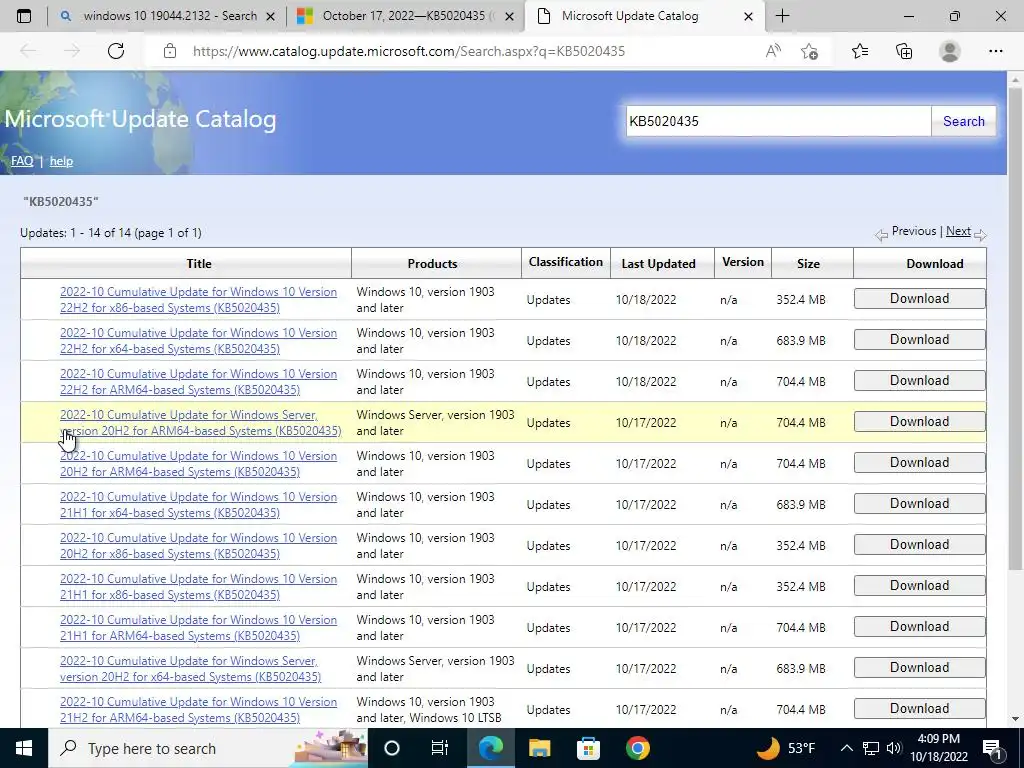Open the Windows Start menu
Viewport: 1024px width, 768px height.
tap(24, 748)
